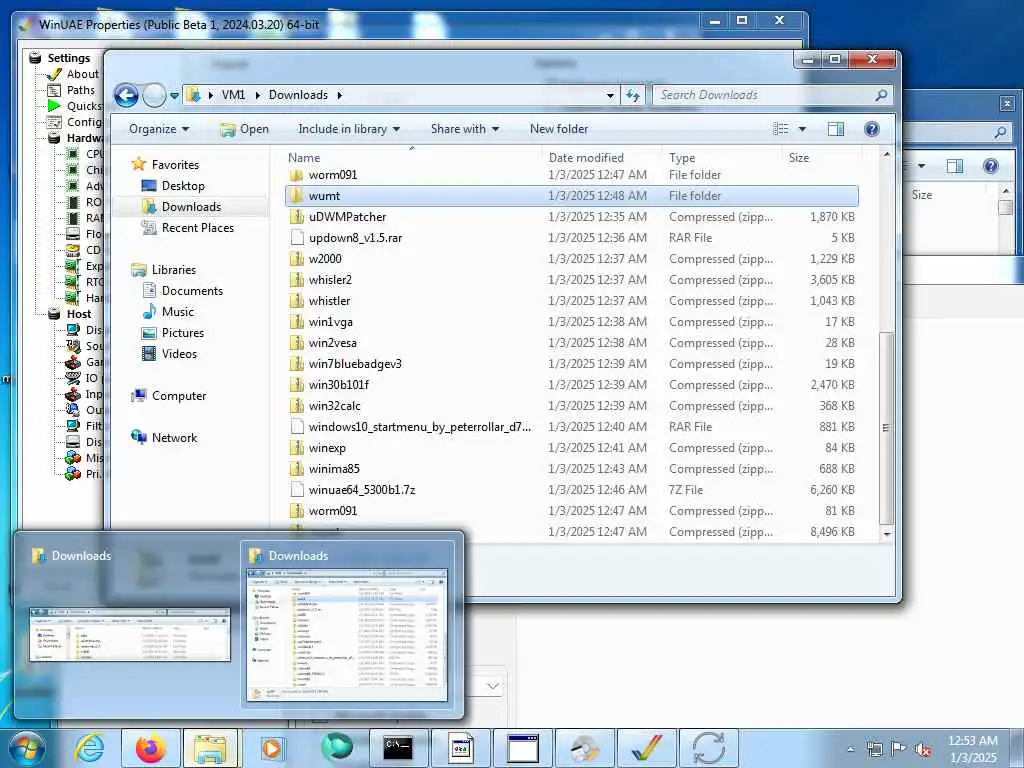
Task: Click VM1 in the address breadcrumb
Action: [233, 95]
